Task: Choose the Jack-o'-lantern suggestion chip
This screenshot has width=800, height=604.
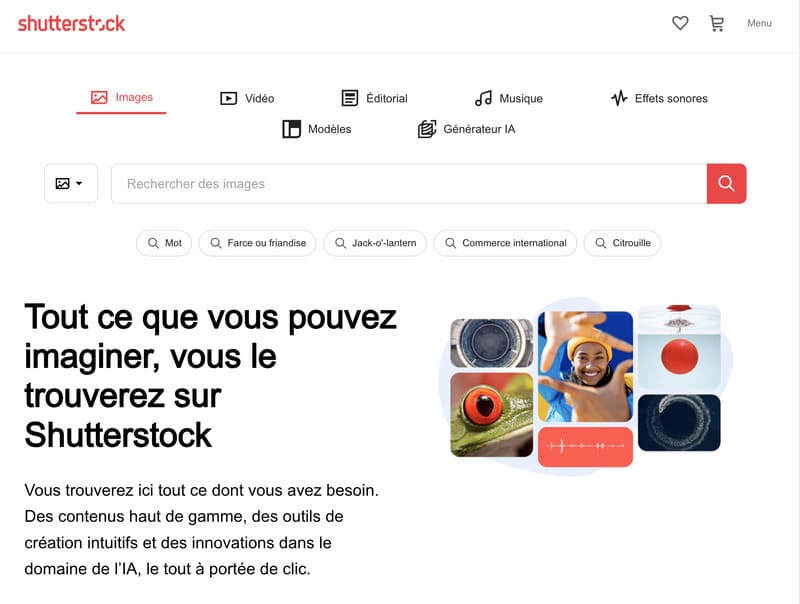Action: 375,243
